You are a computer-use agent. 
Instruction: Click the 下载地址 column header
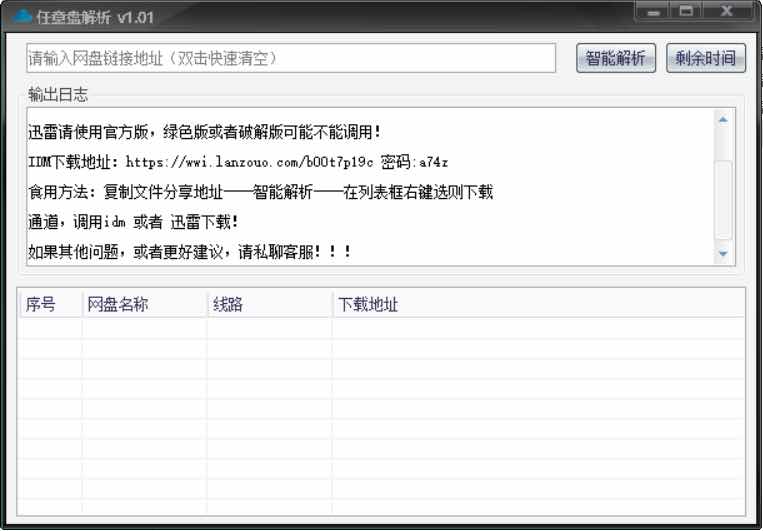pyautogui.click(x=538, y=305)
